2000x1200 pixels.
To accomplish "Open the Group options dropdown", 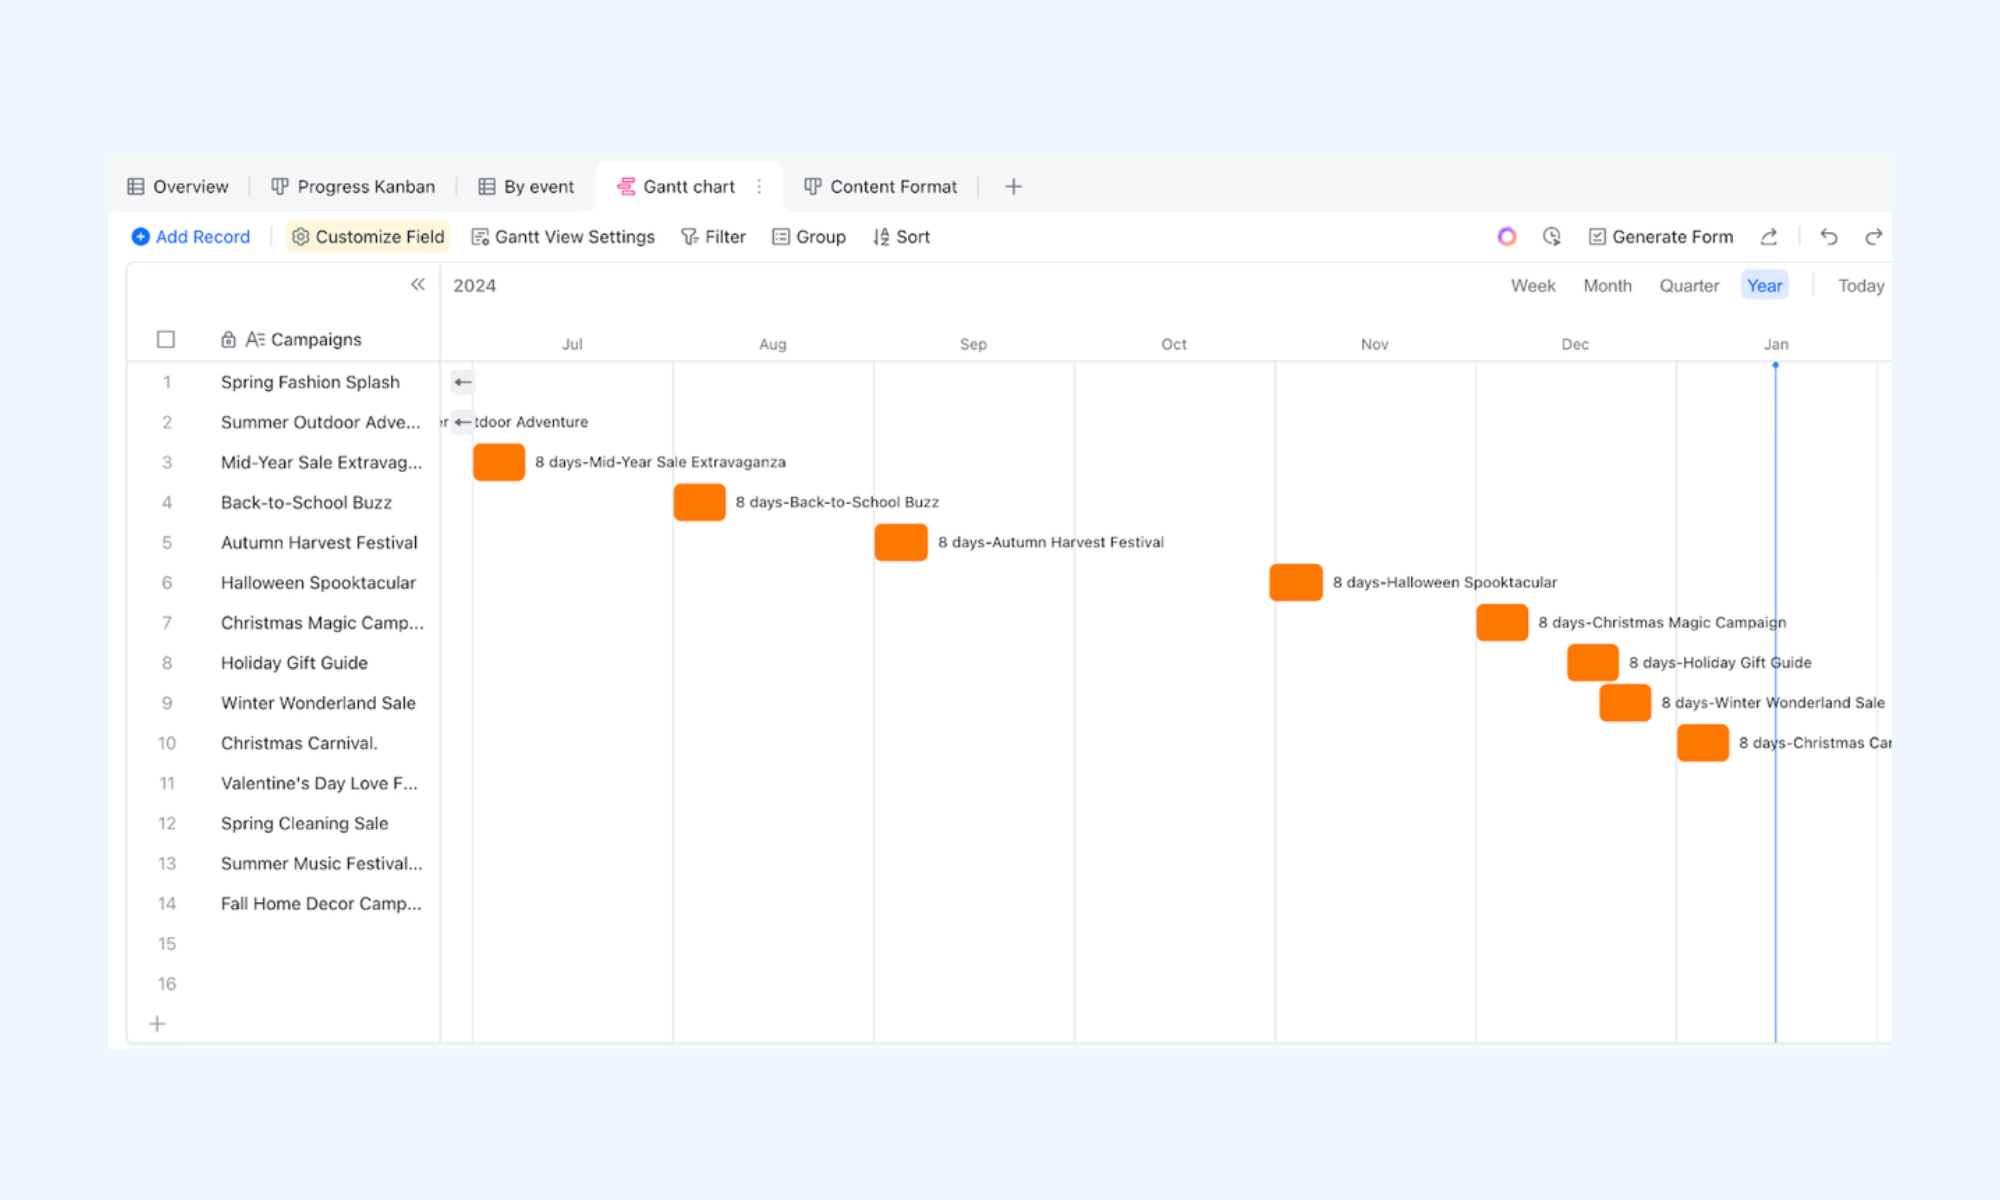I will (x=809, y=237).
